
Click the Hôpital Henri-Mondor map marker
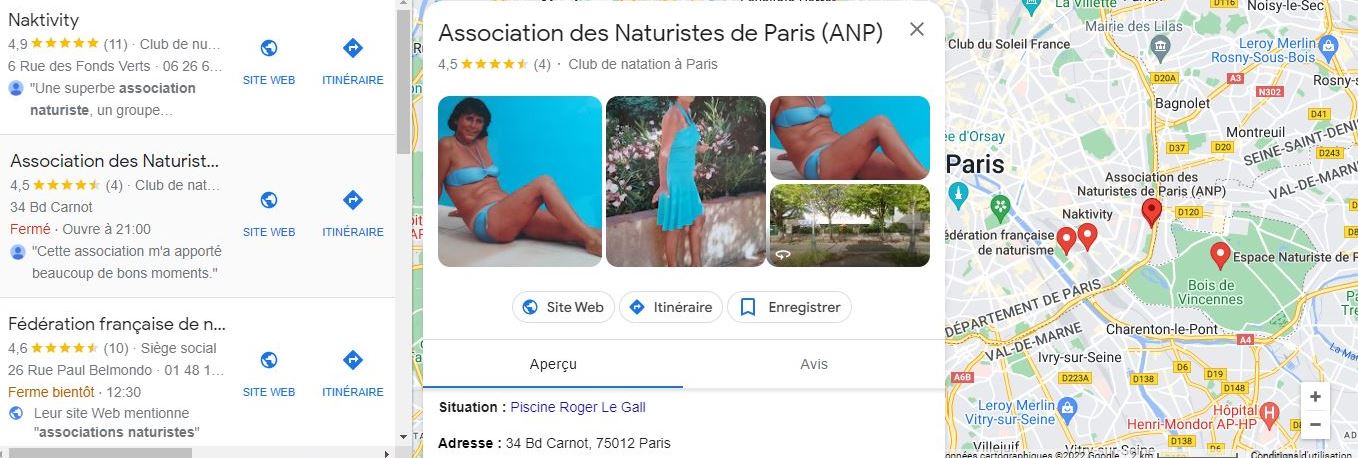1270,412
